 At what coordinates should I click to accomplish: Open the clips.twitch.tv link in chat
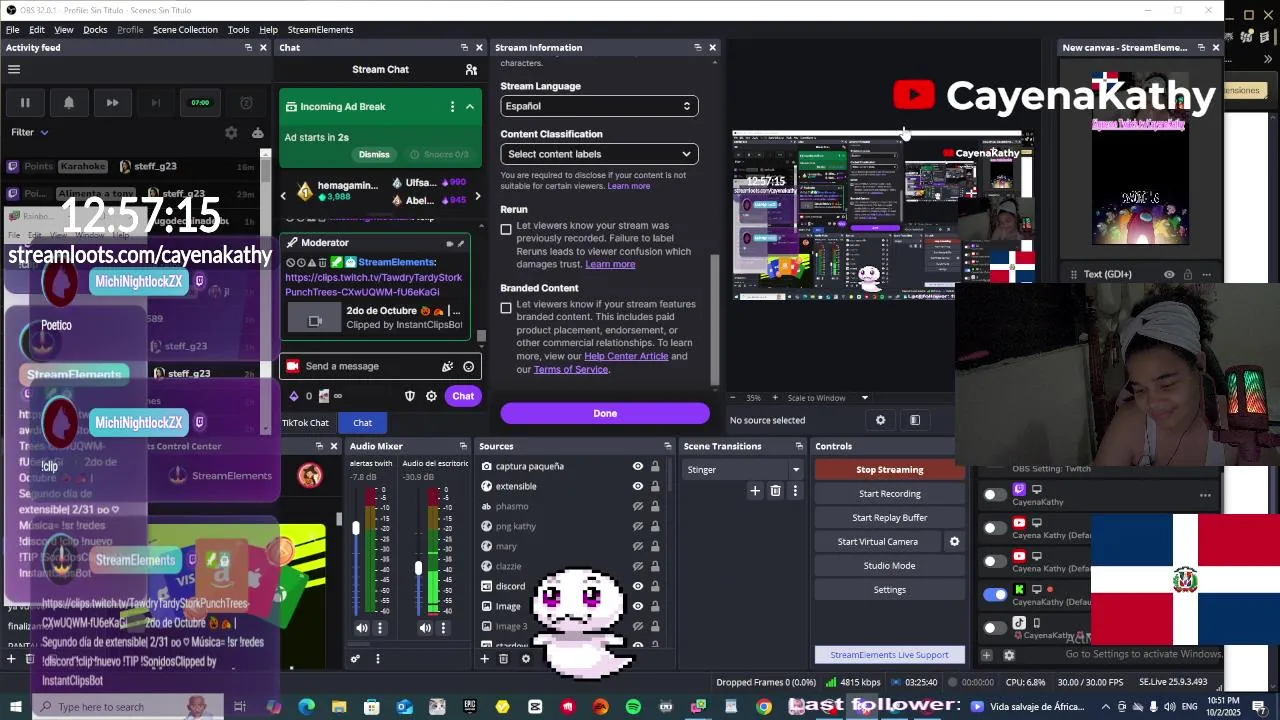point(374,284)
